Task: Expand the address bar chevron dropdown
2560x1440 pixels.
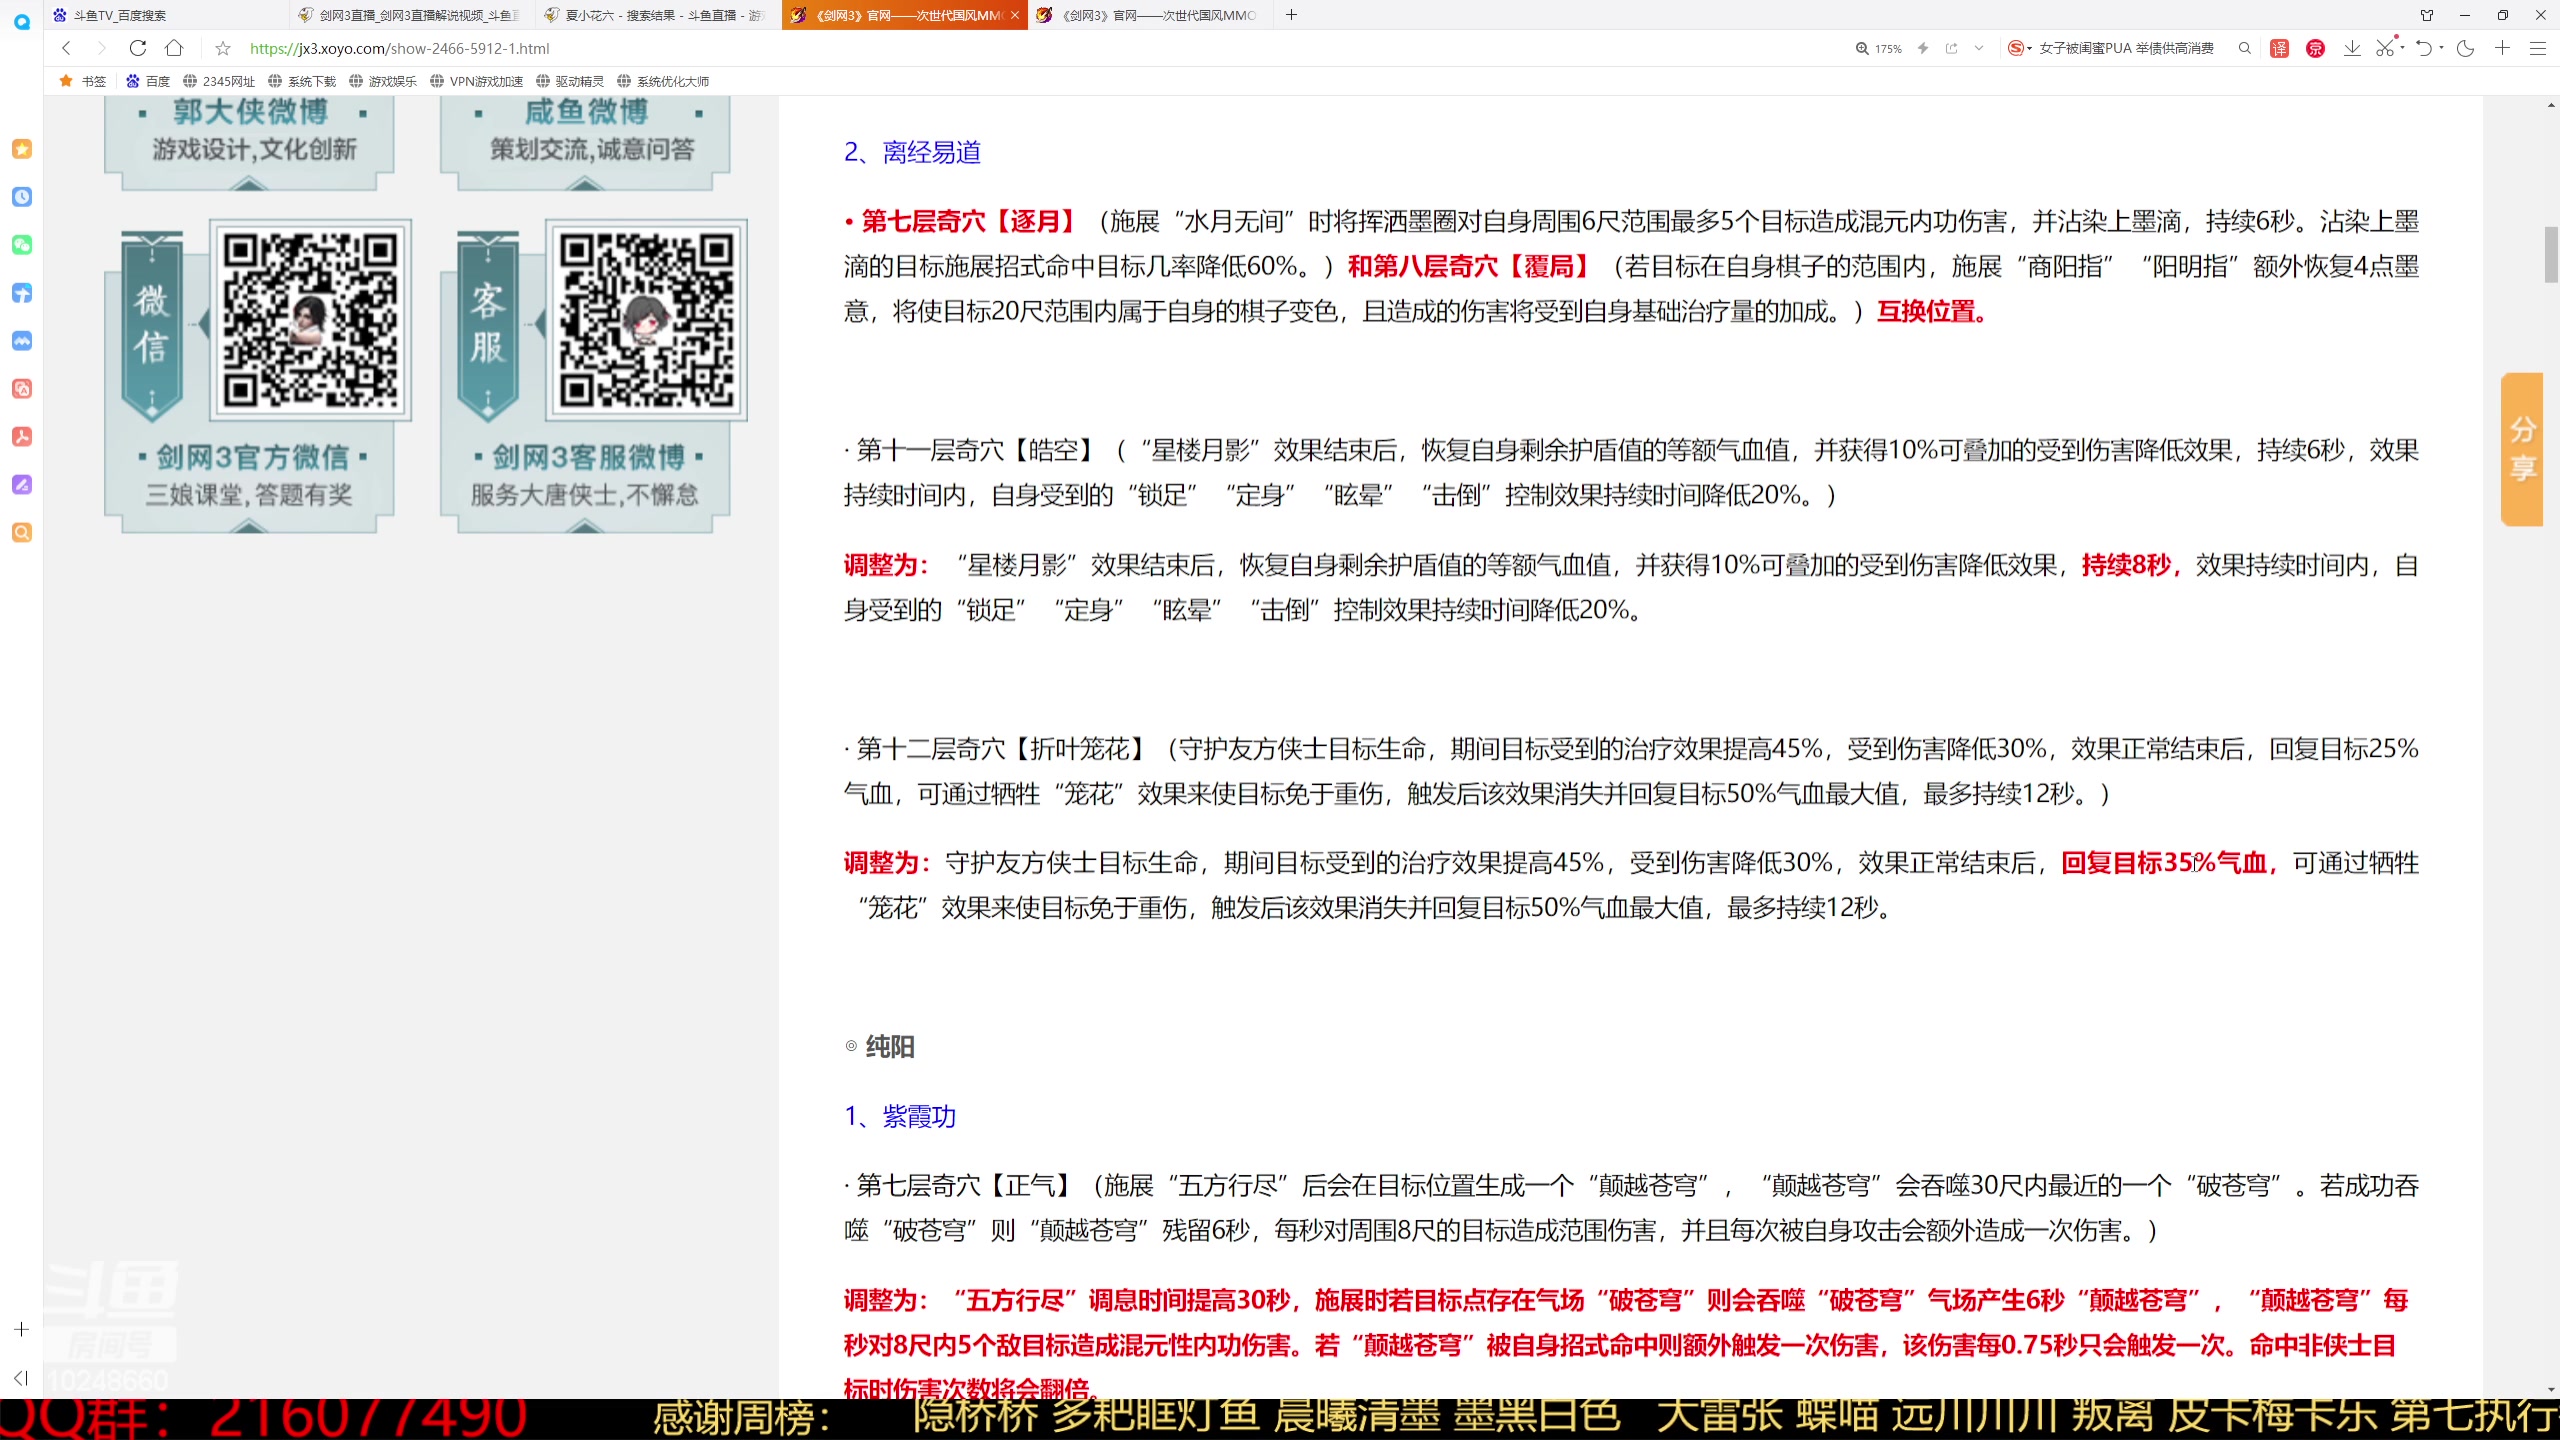Action: 1979,48
